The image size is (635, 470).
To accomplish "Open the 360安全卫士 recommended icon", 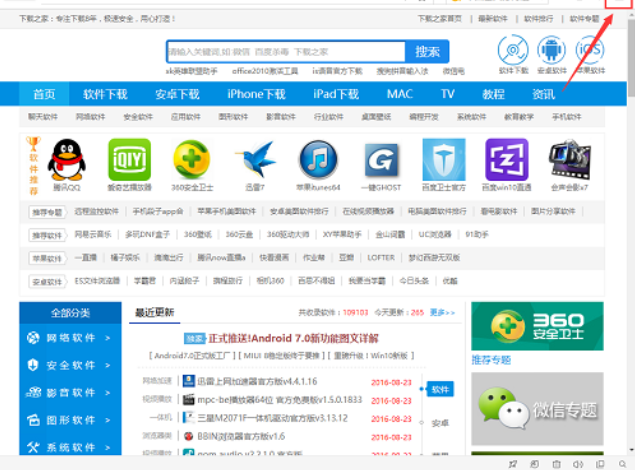I will click(192, 160).
